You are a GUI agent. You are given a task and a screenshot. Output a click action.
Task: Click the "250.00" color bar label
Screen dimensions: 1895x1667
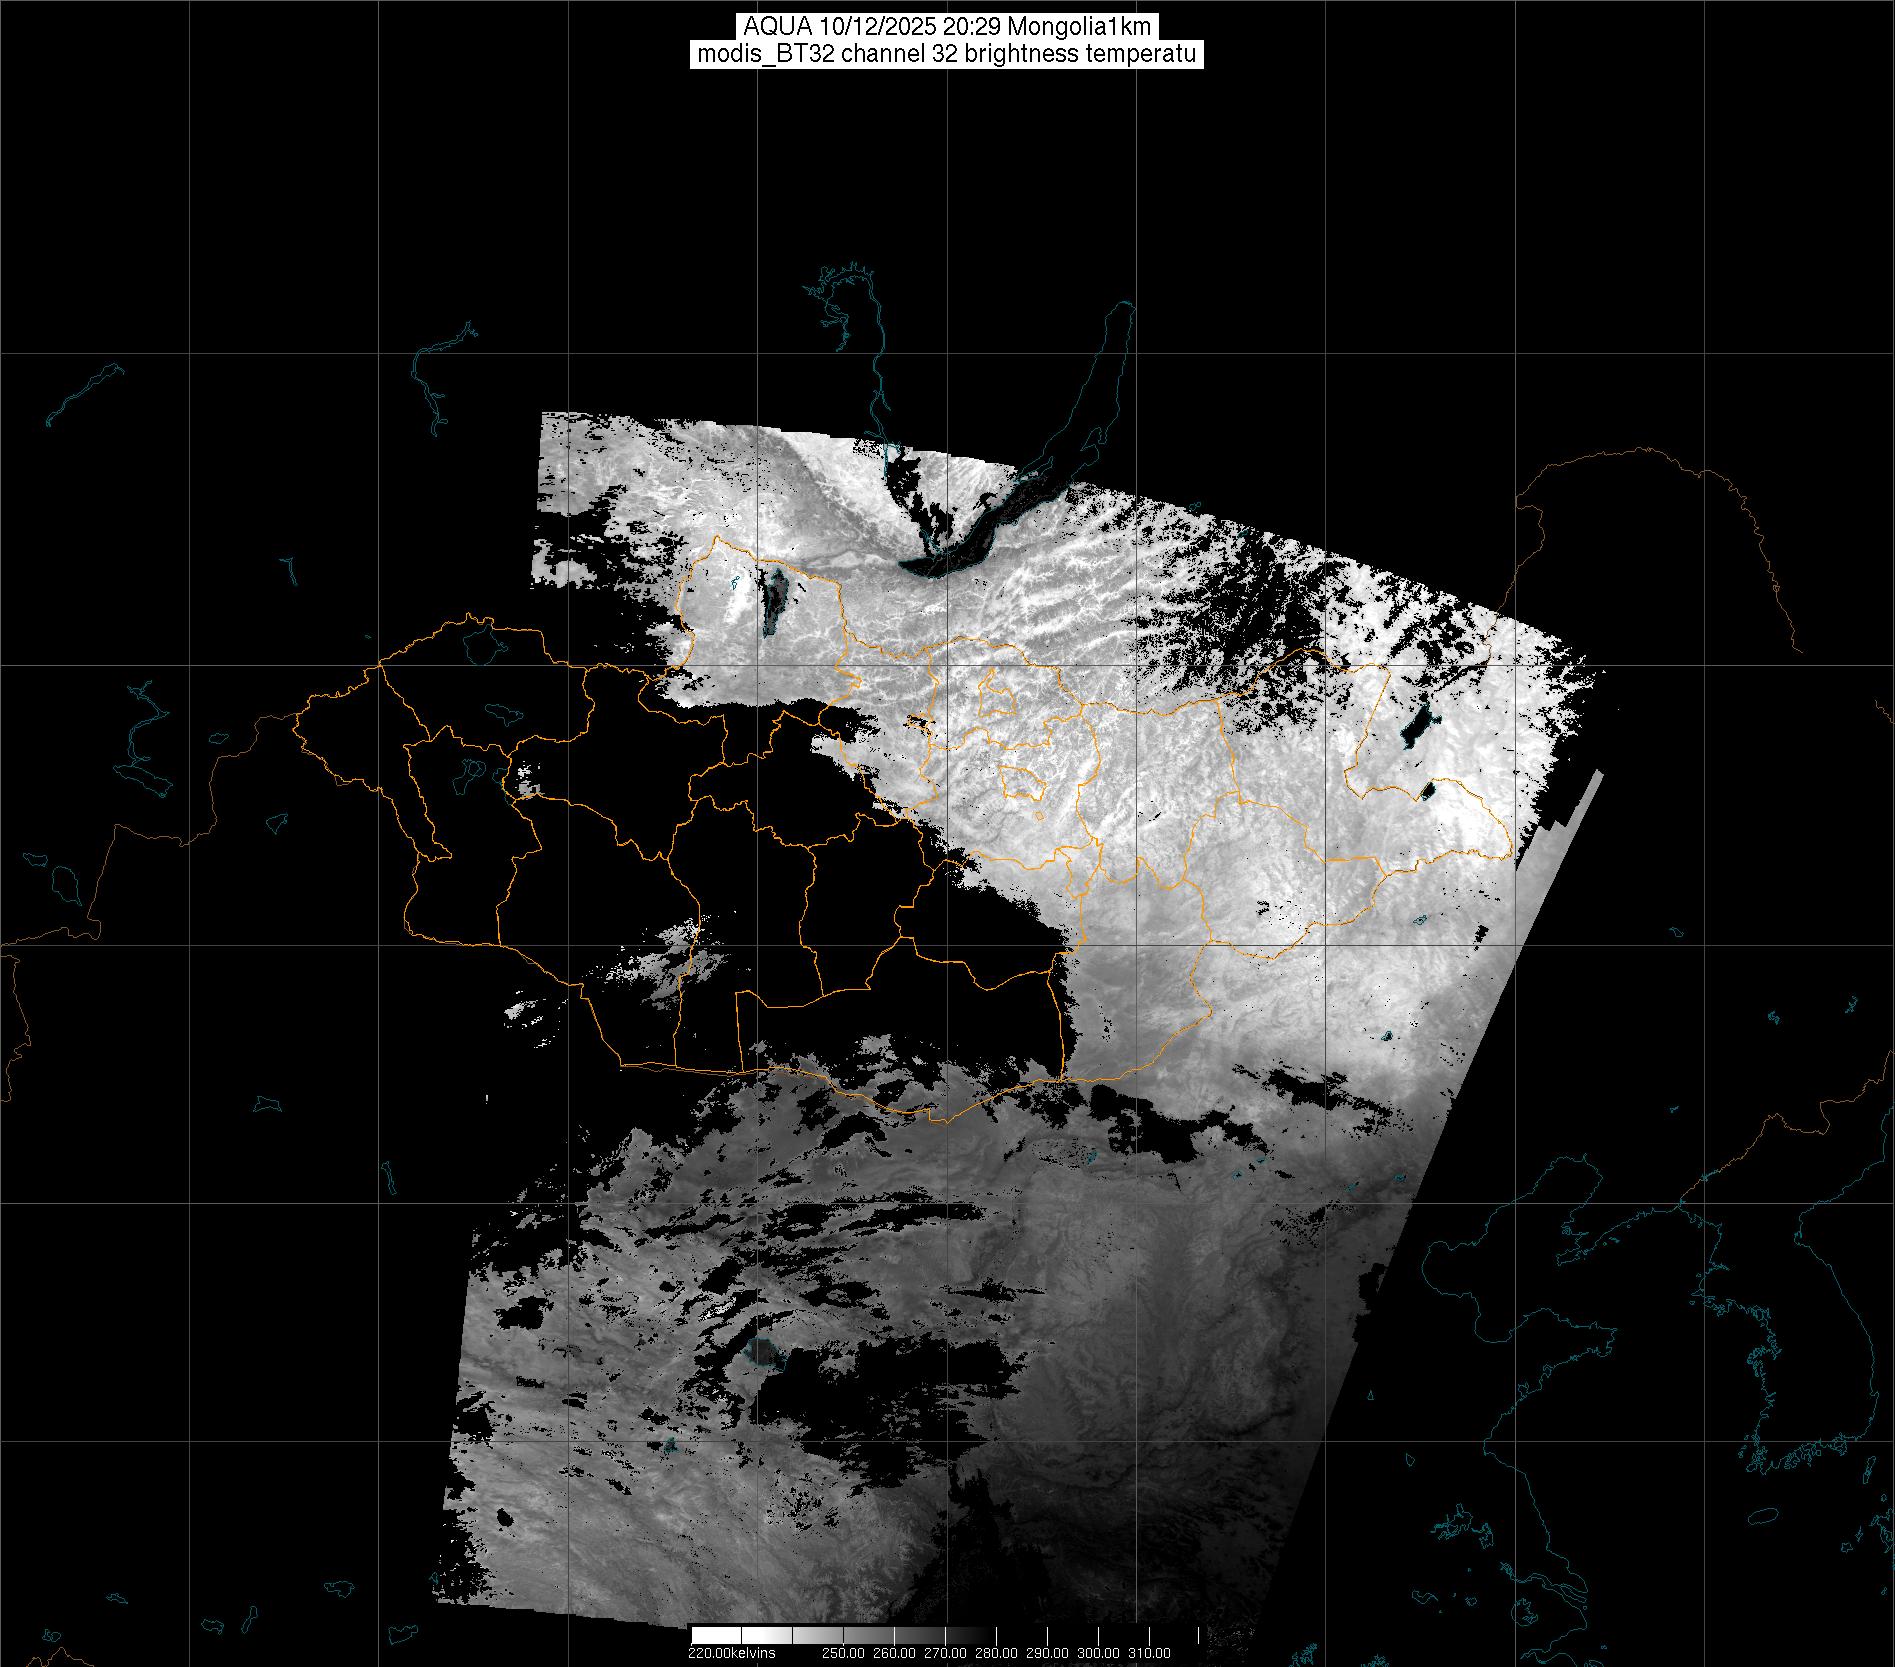(842, 1653)
